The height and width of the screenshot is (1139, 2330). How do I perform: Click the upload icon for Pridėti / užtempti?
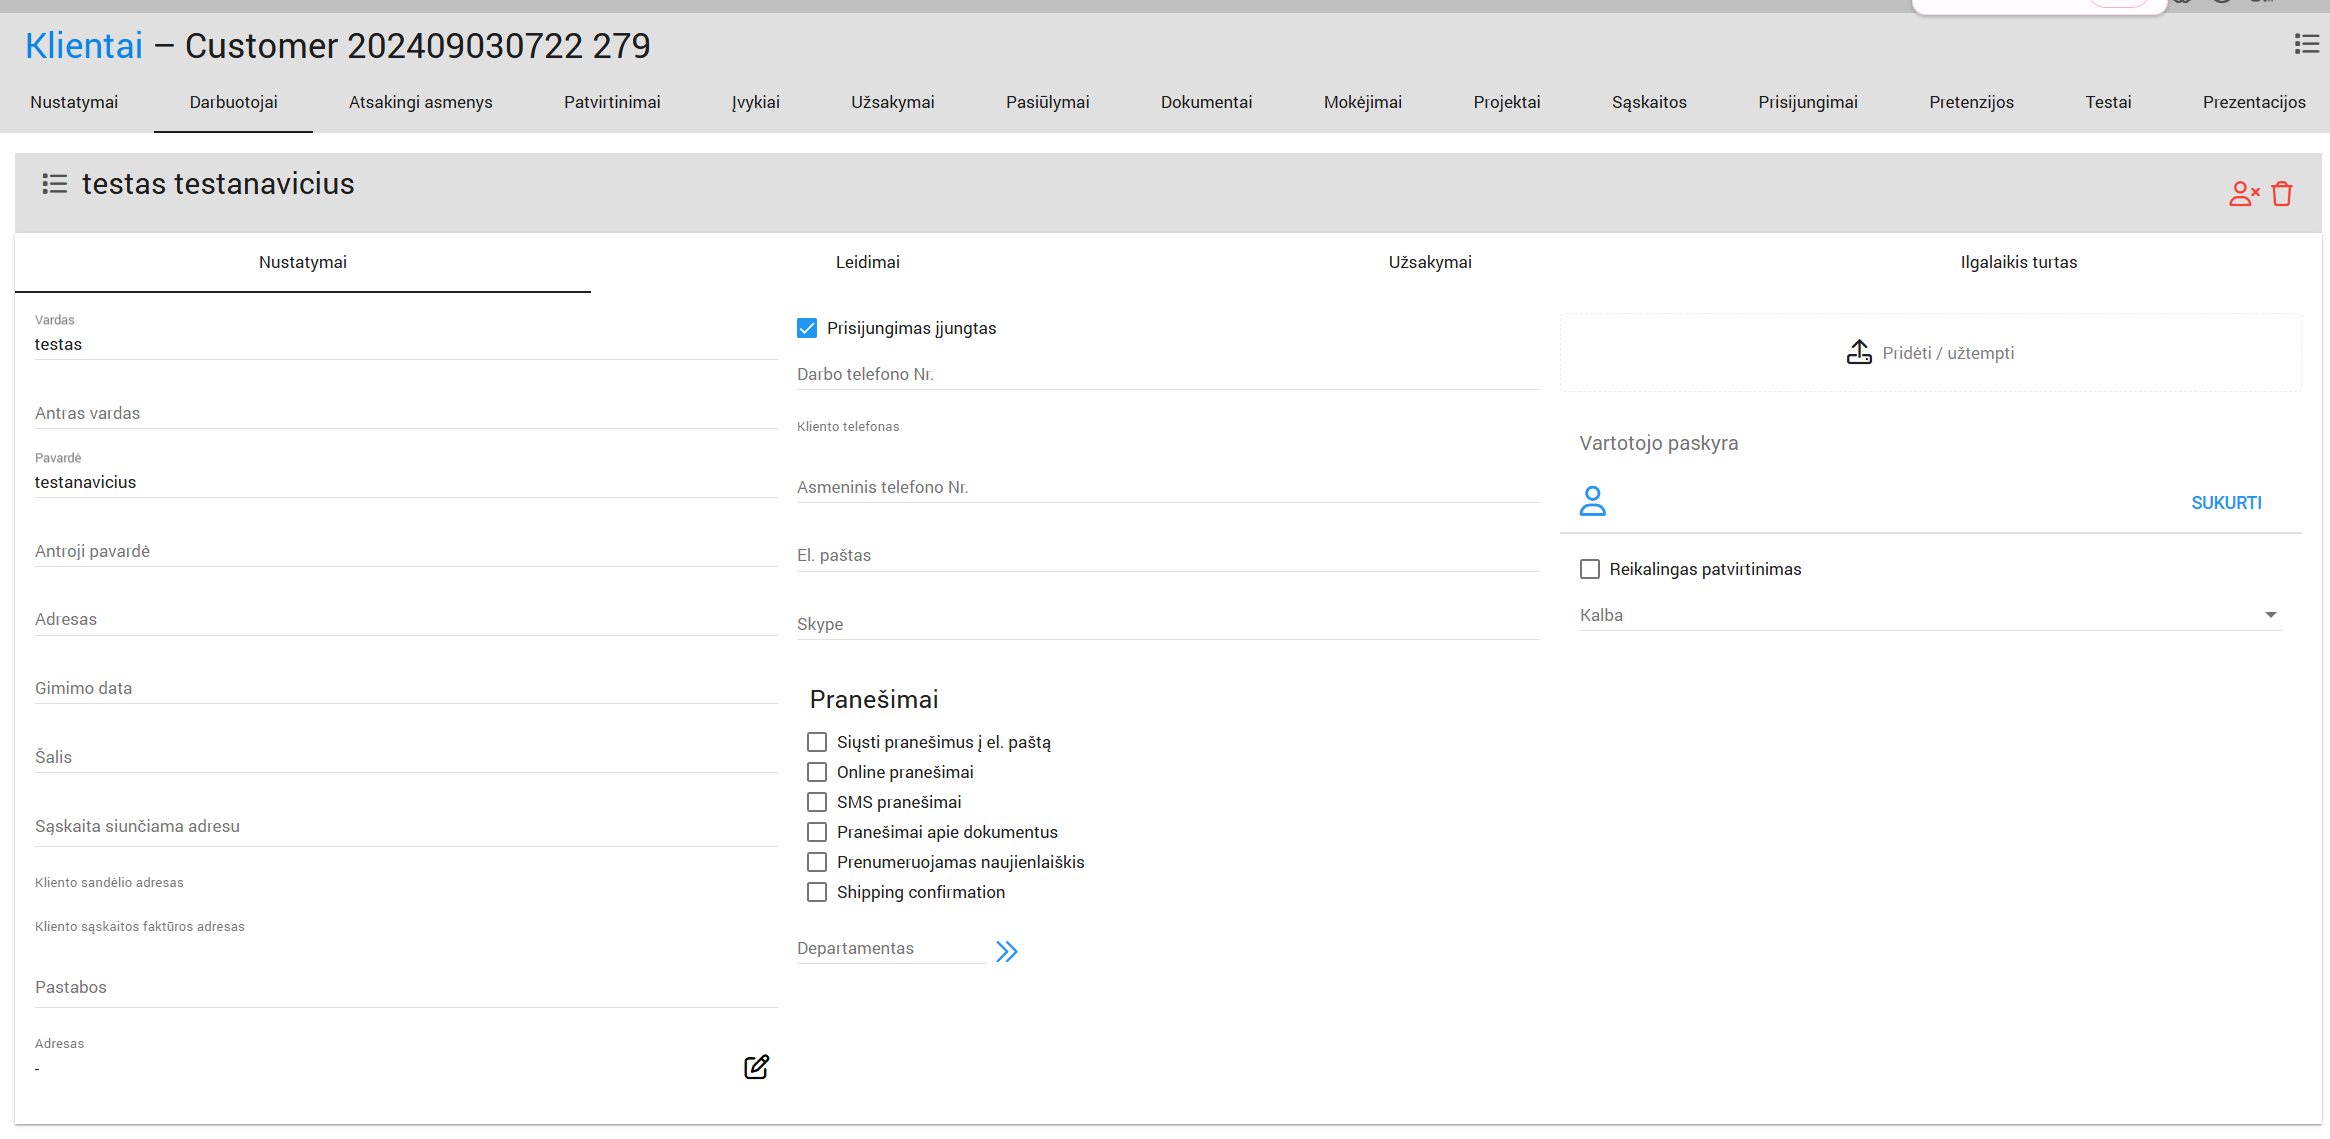click(1859, 353)
